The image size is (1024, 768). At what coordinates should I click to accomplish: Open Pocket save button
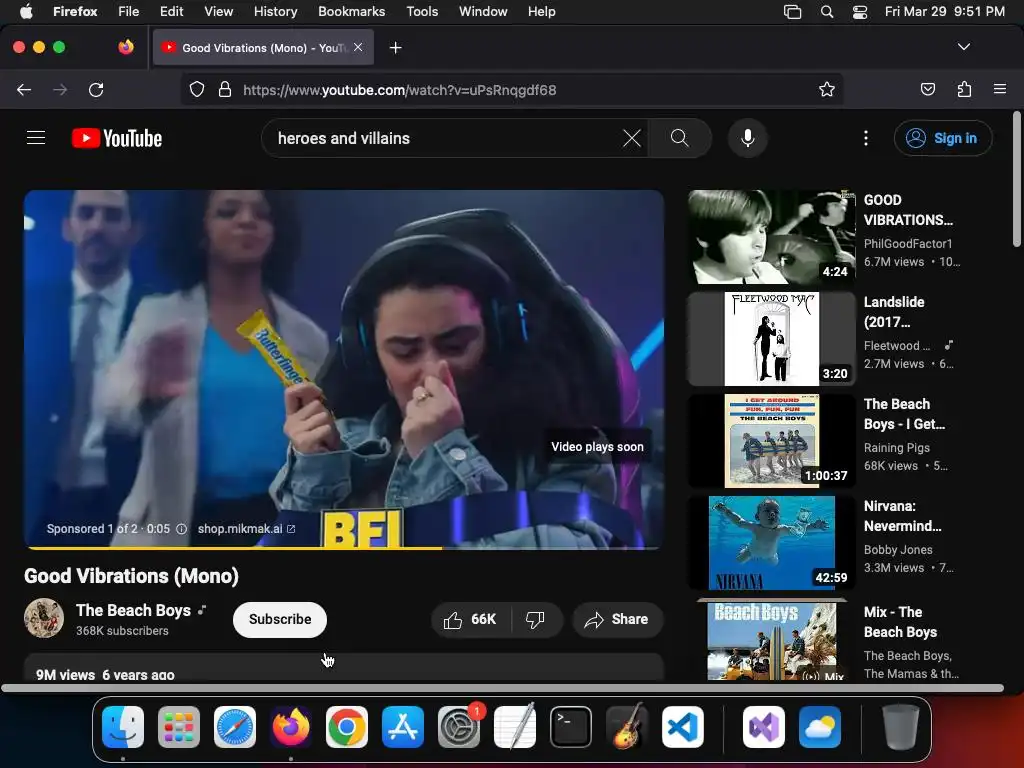pos(927,89)
